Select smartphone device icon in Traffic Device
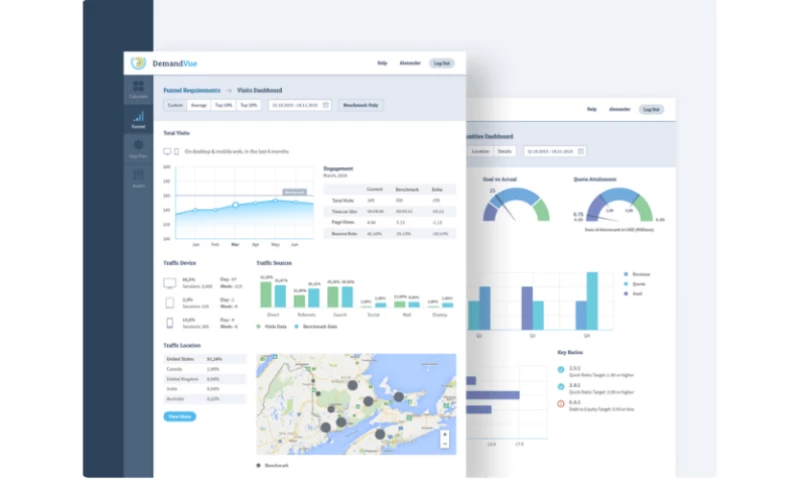The image size is (800, 480). 170,322
